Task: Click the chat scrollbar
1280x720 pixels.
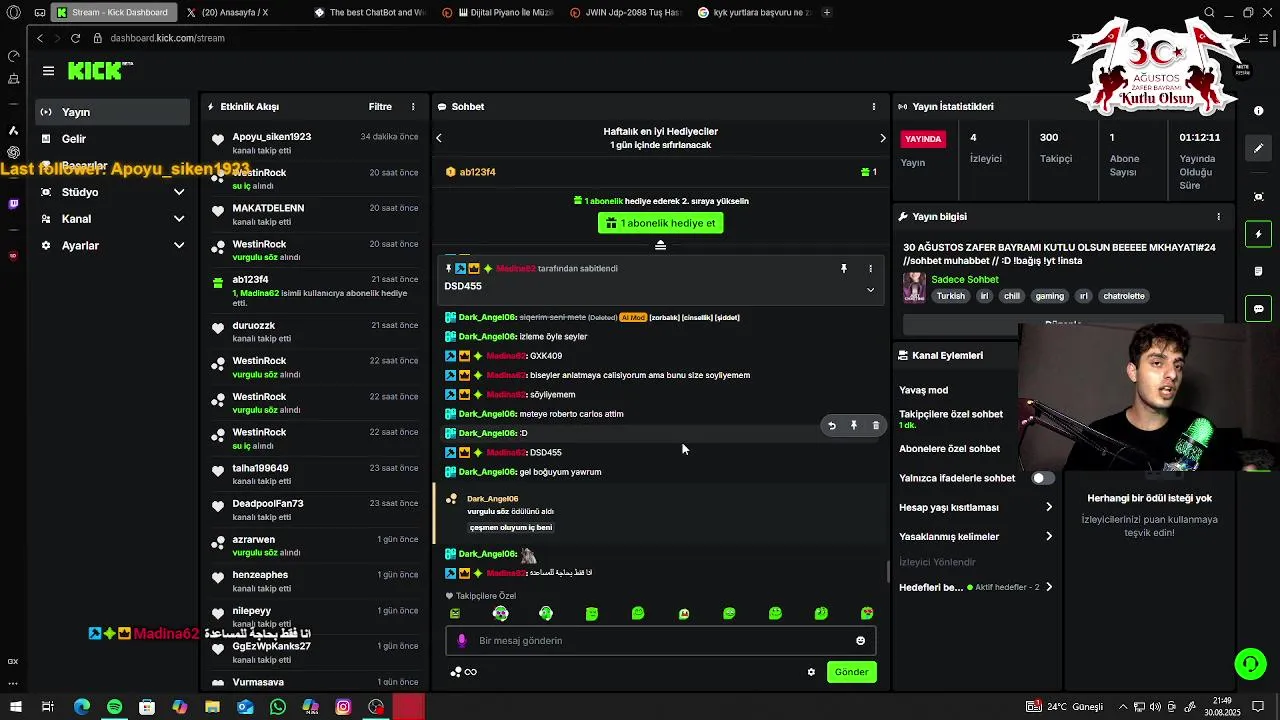Action: [x=888, y=572]
